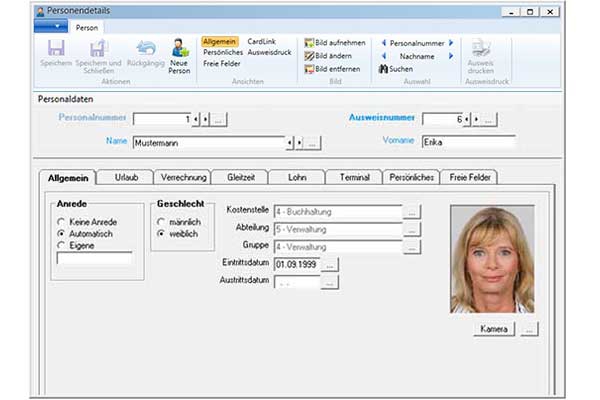Image resolution: width=600 pixels, height=400 pixels.
Task: Click Bild entfernen in the ribbon
Action: click(335, 69)
